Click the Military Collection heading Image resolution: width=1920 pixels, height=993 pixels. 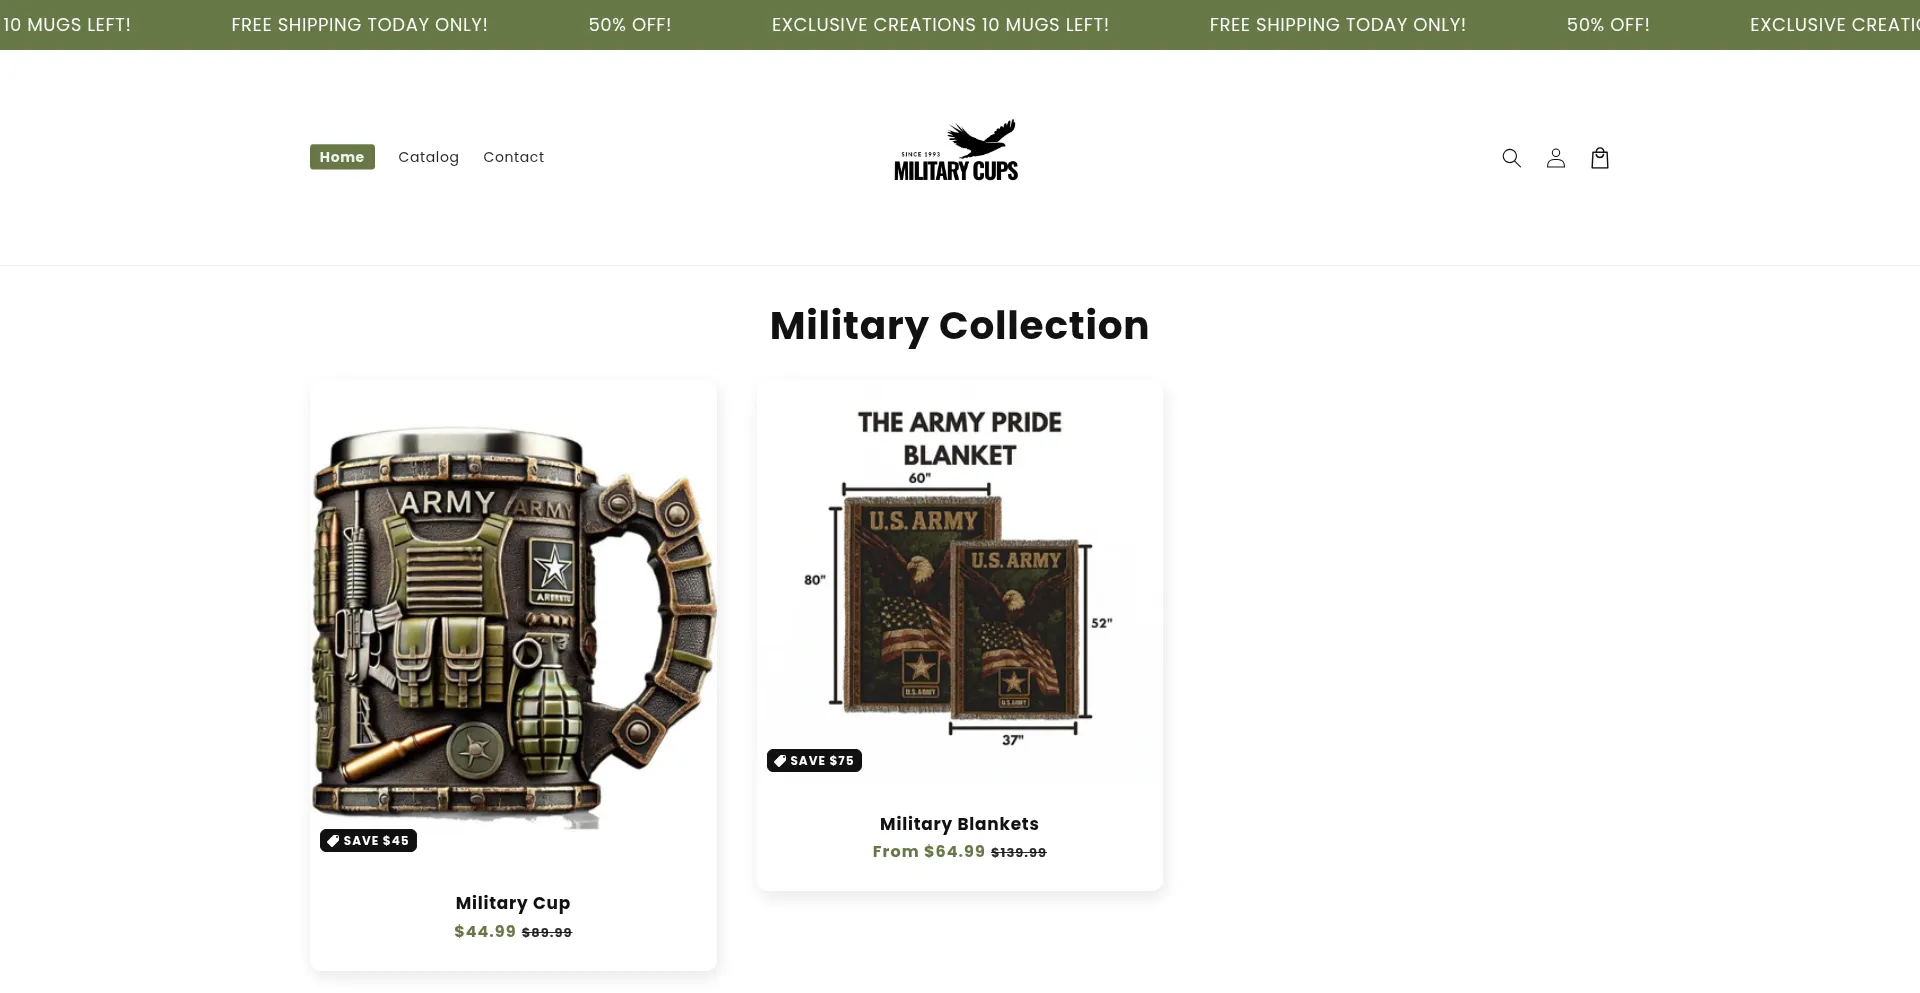coord(960,326)
